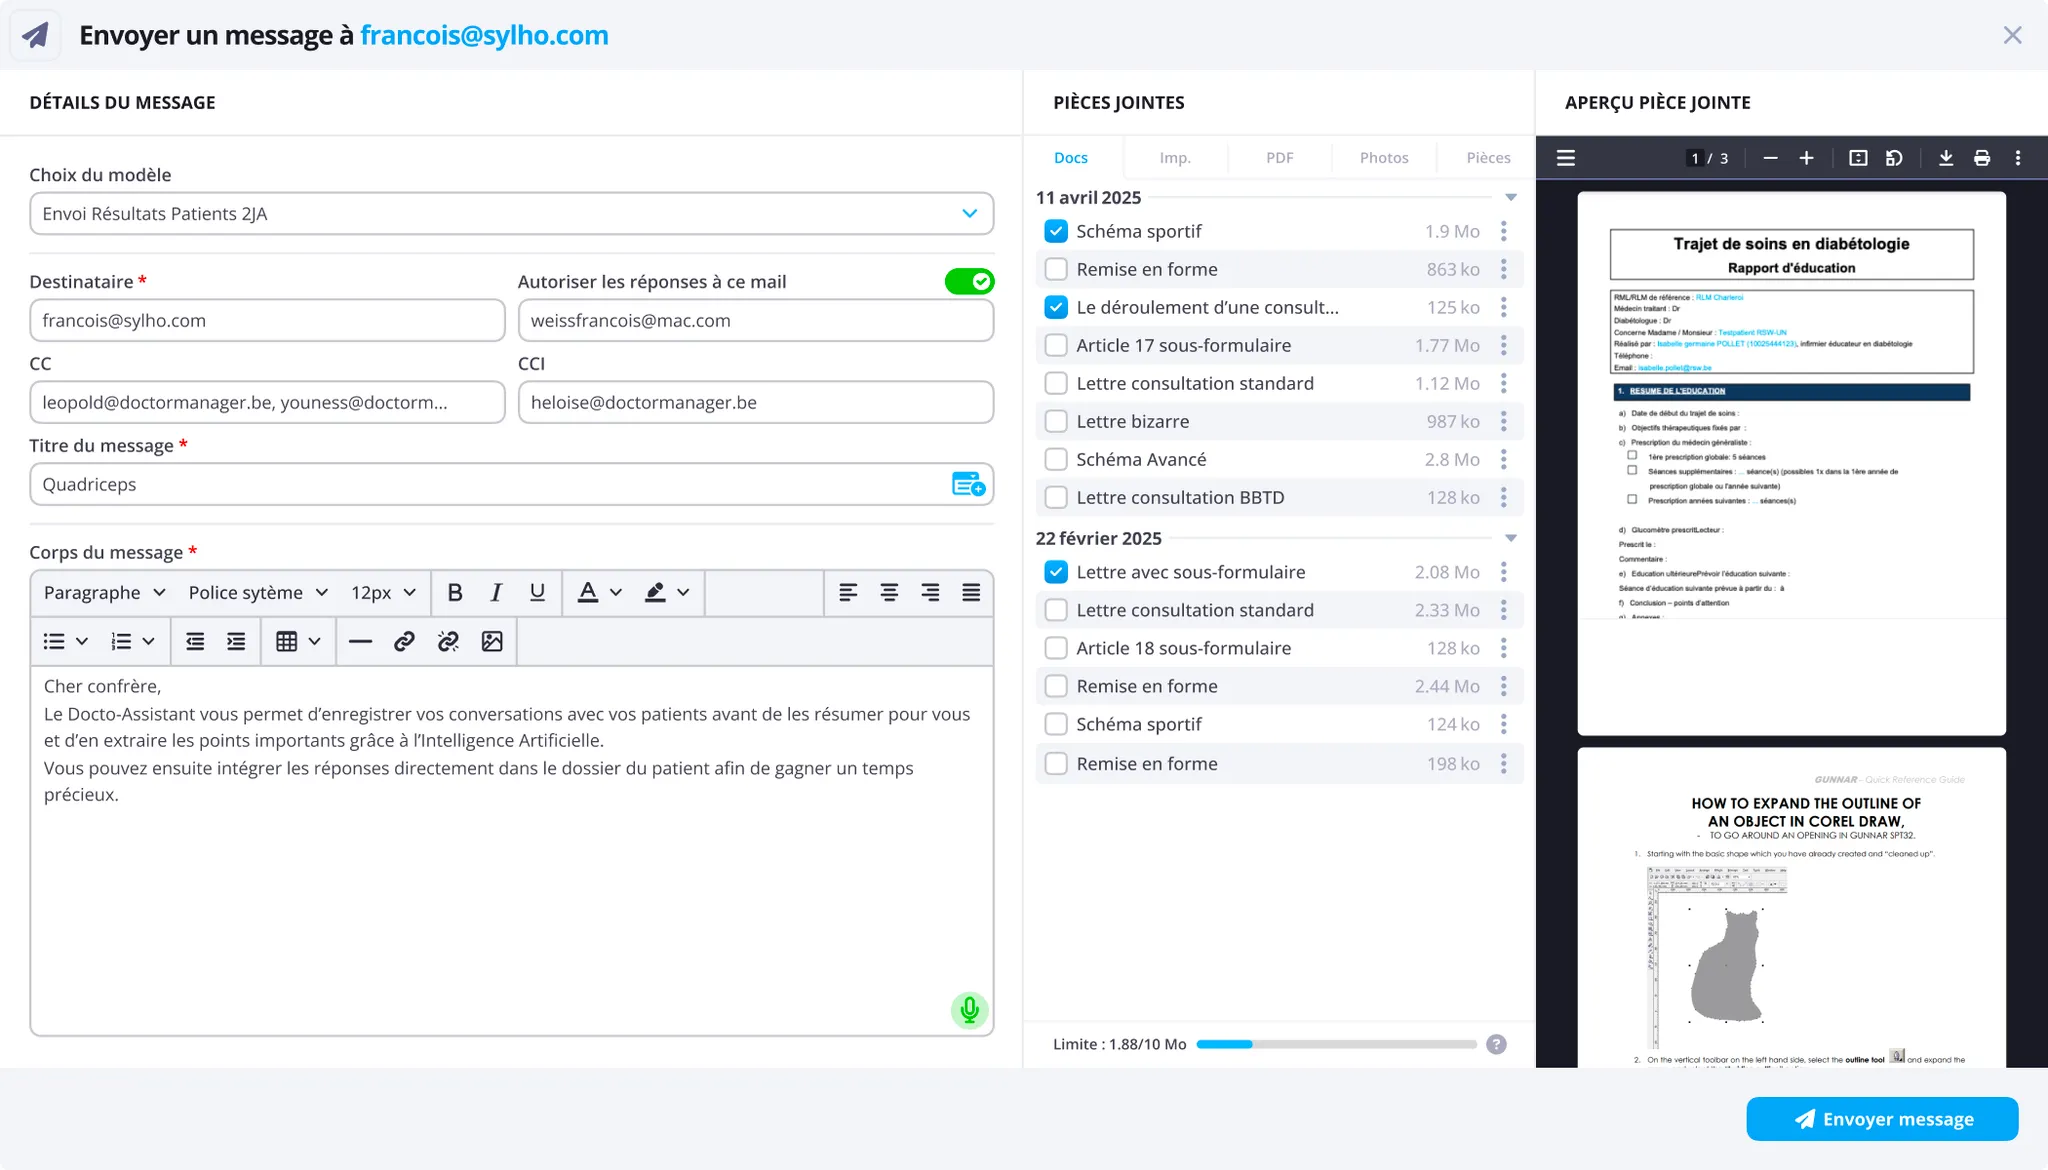Click the template insert icon in title field
The height and width of the screenshot is (1170, 2048).
[x=968, y=485]
